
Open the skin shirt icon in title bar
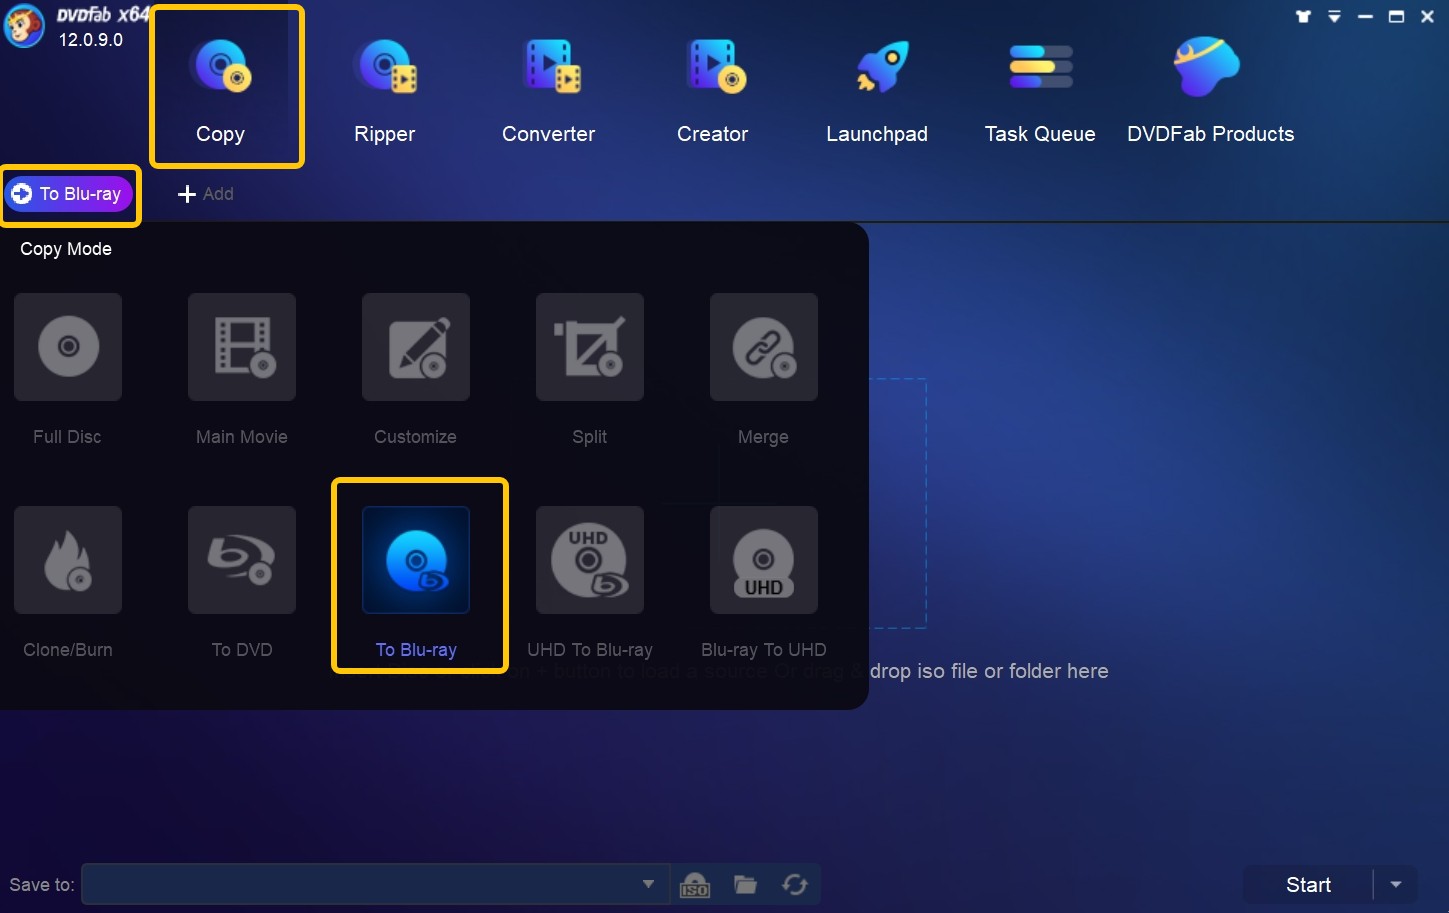click(x=1303, y=16)
